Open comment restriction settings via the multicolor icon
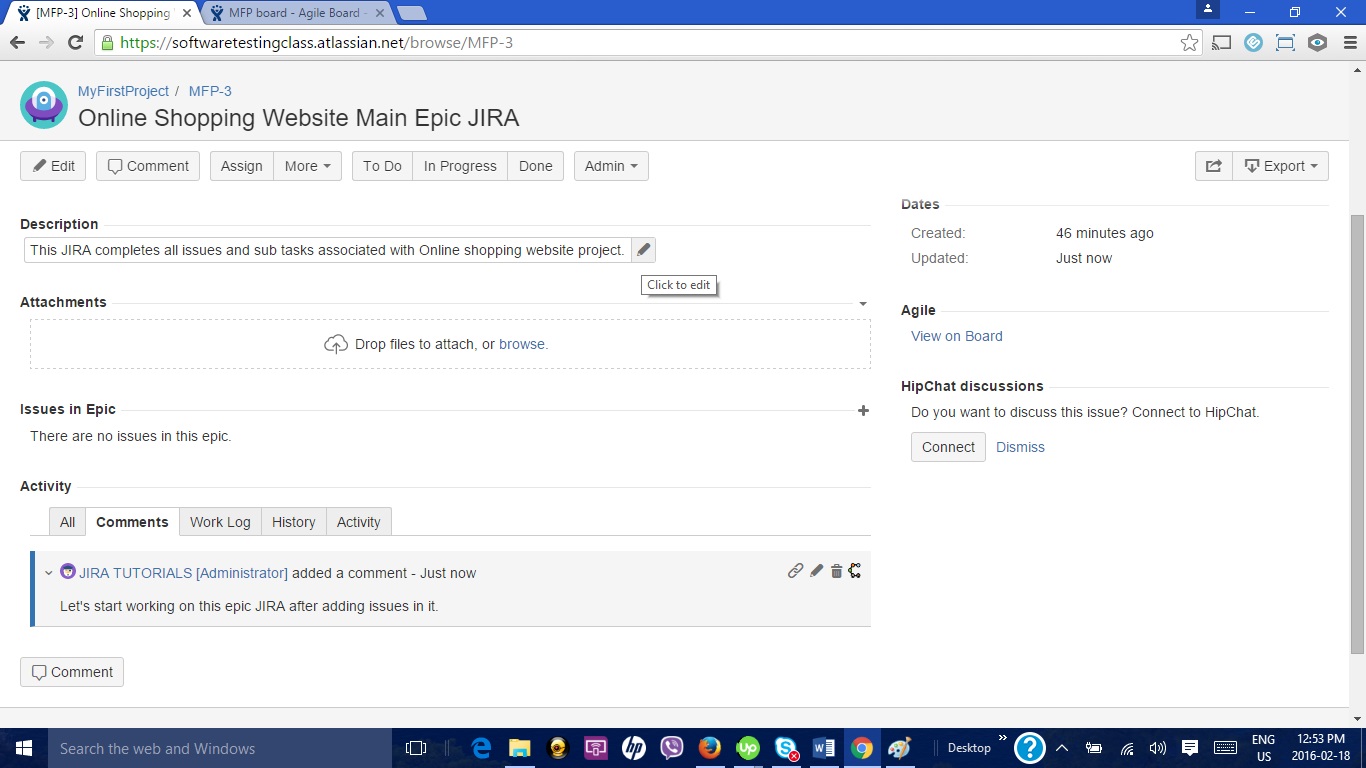This screenshot has height=768, width=1366. [855, 571]
